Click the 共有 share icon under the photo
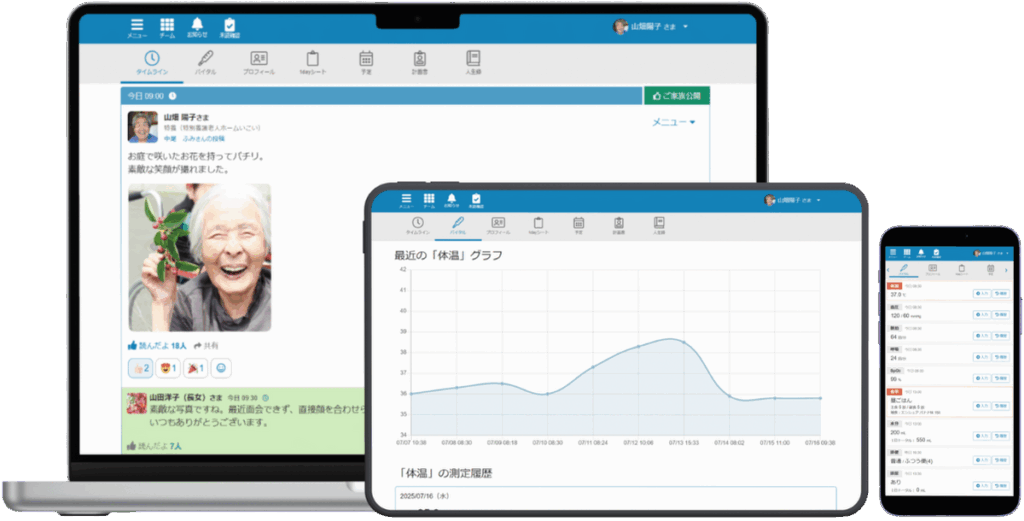The width and height of the screenshot is (1024, 521). point(206,345)
